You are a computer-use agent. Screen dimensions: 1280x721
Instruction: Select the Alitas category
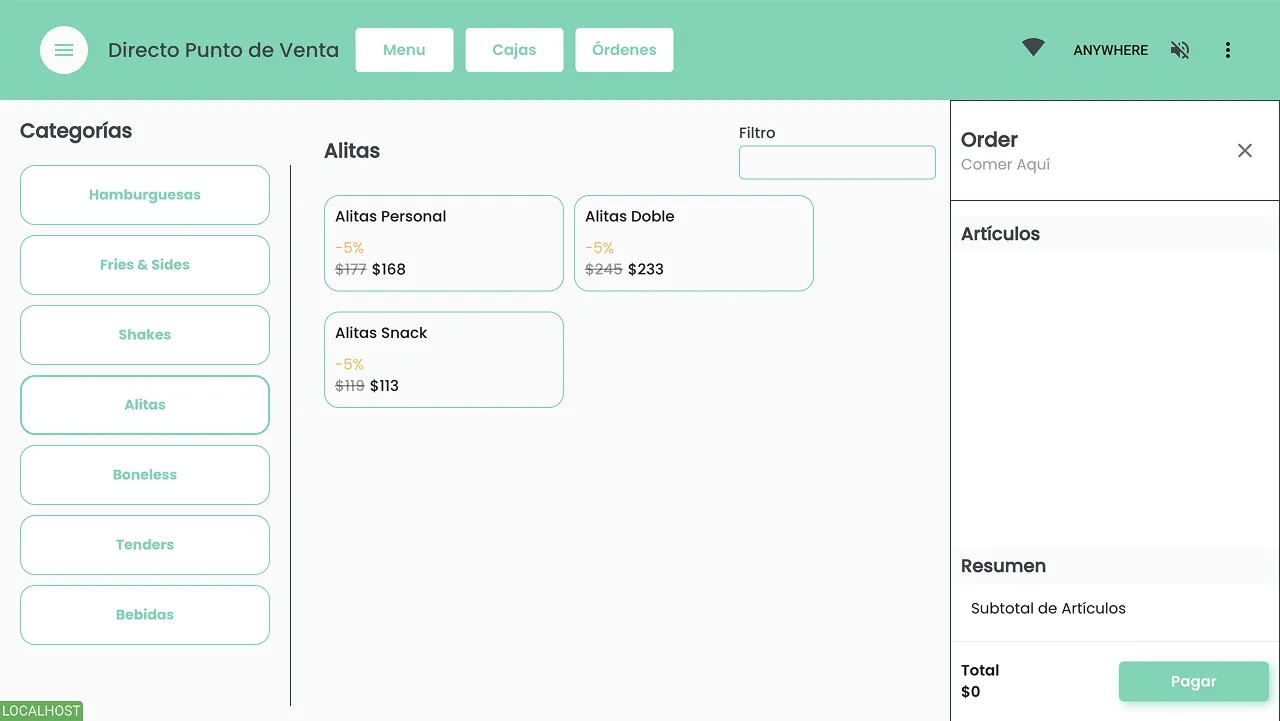[145, 405]
